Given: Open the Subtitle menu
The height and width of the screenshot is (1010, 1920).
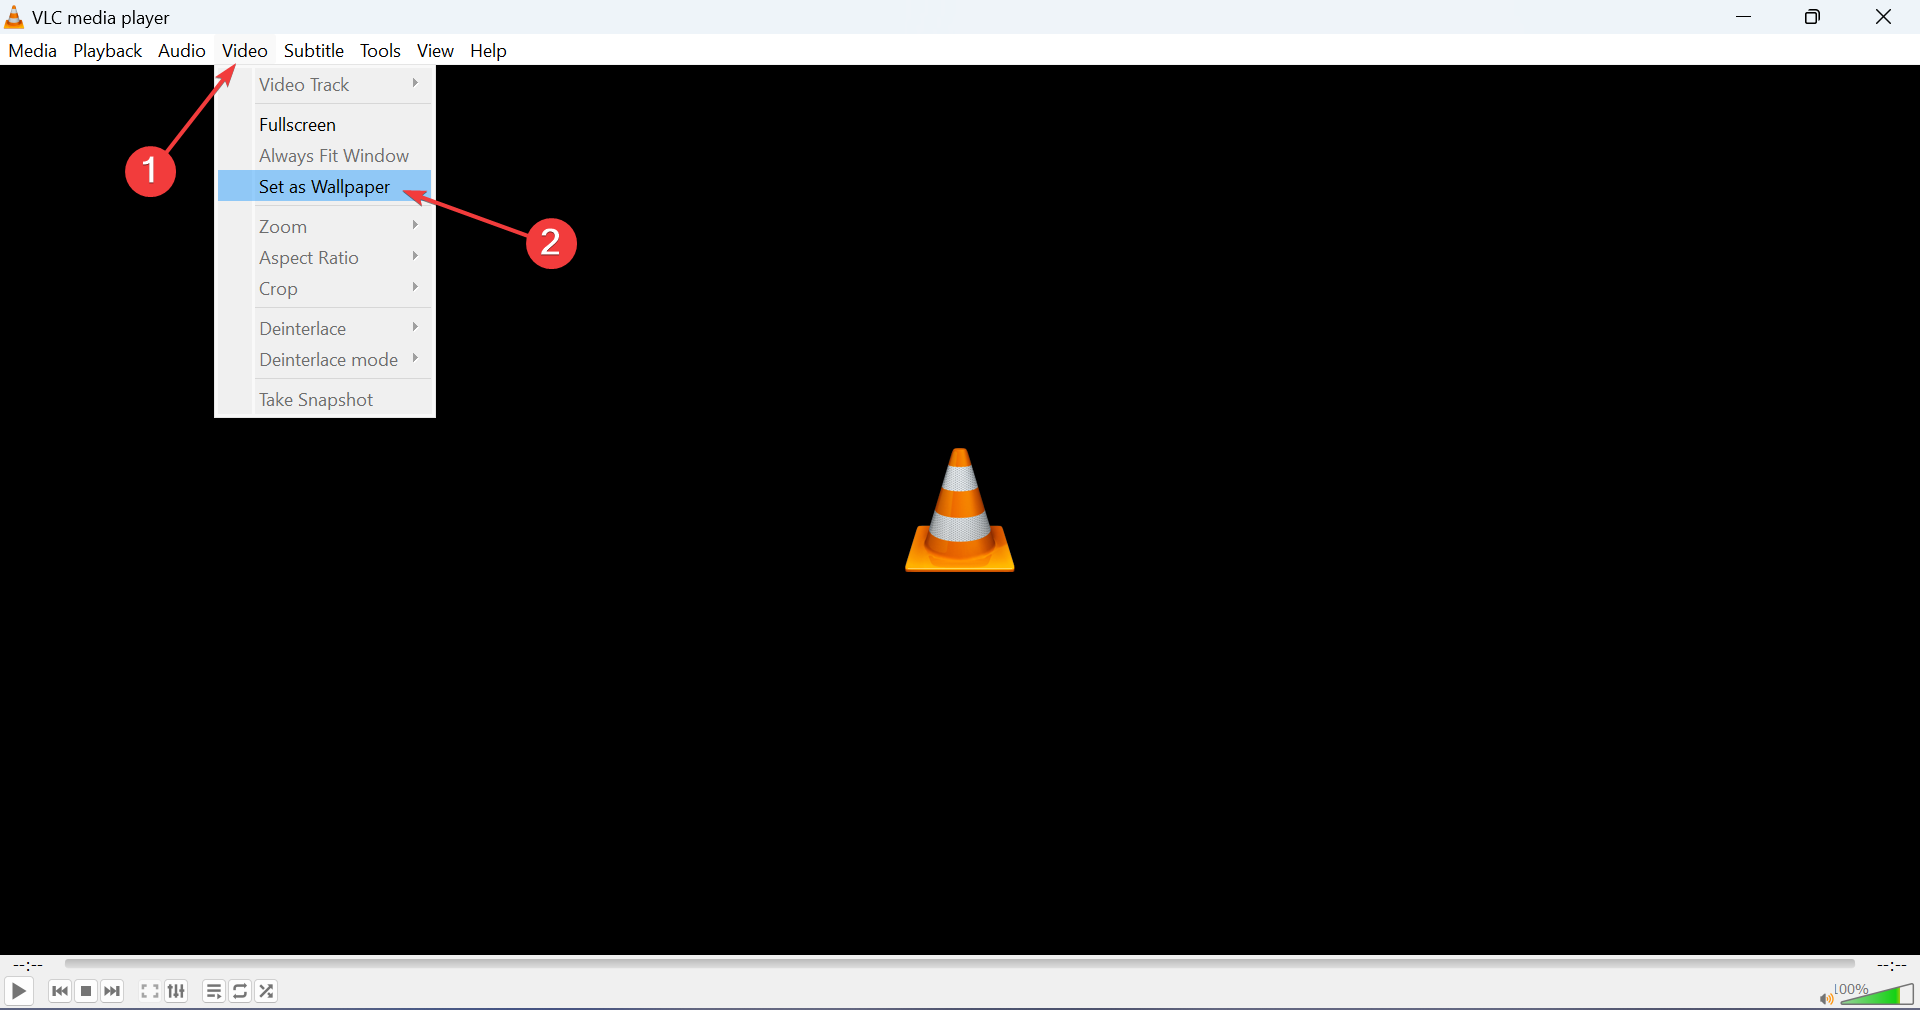Looking at the screenshot, I should (313, 50).
